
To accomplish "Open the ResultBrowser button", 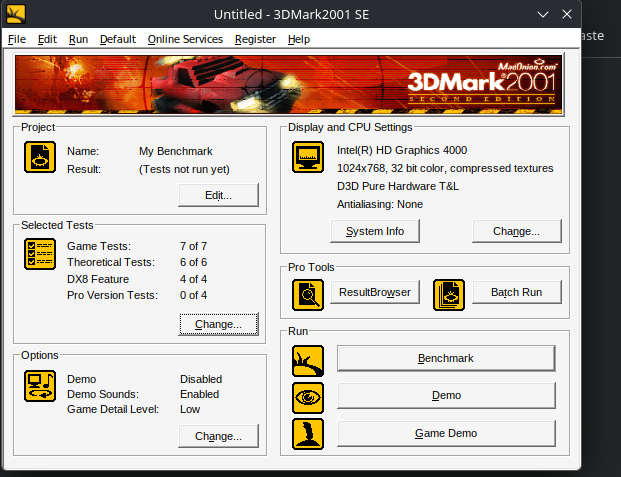I will coord(375,292).
